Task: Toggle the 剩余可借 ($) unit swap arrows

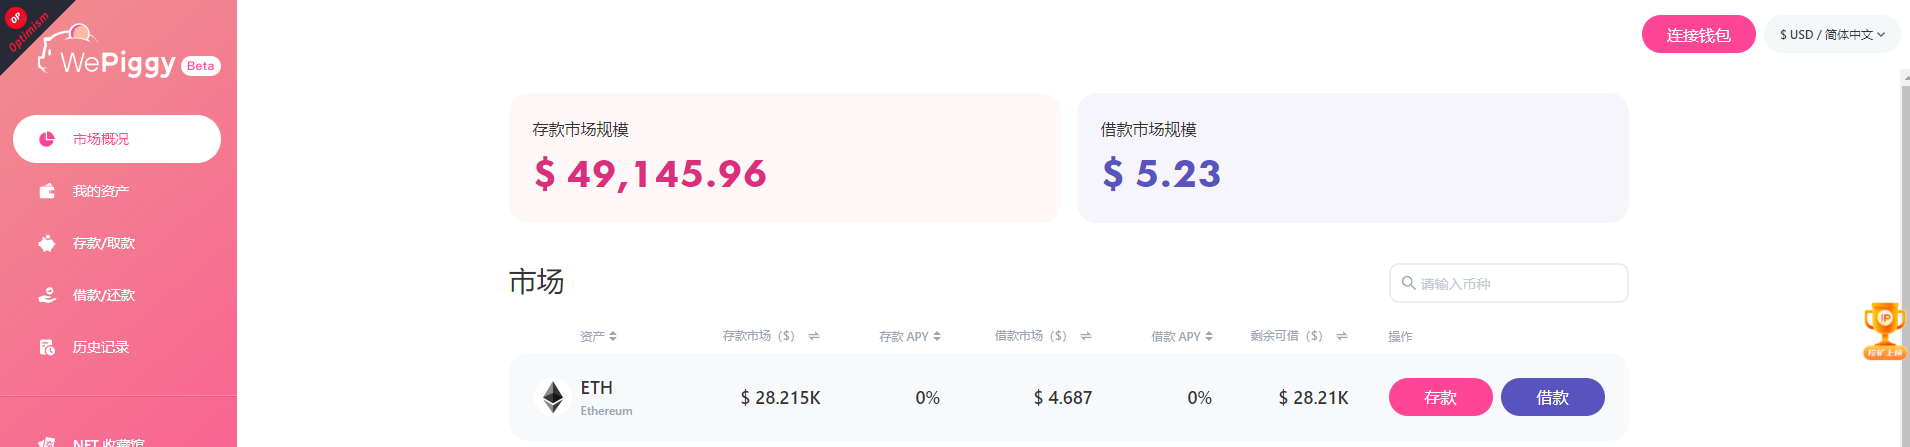Action: (x=1341, y=336)
